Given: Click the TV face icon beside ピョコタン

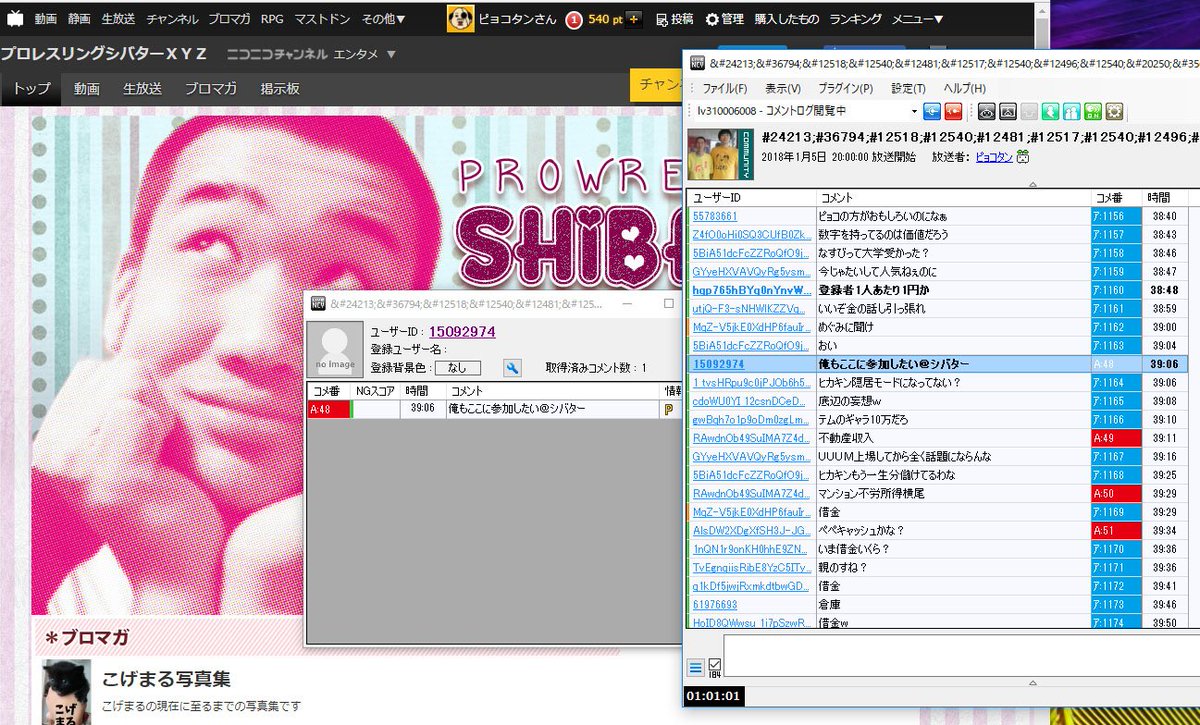Looking at the screenshot, I should click(1024, 157).
